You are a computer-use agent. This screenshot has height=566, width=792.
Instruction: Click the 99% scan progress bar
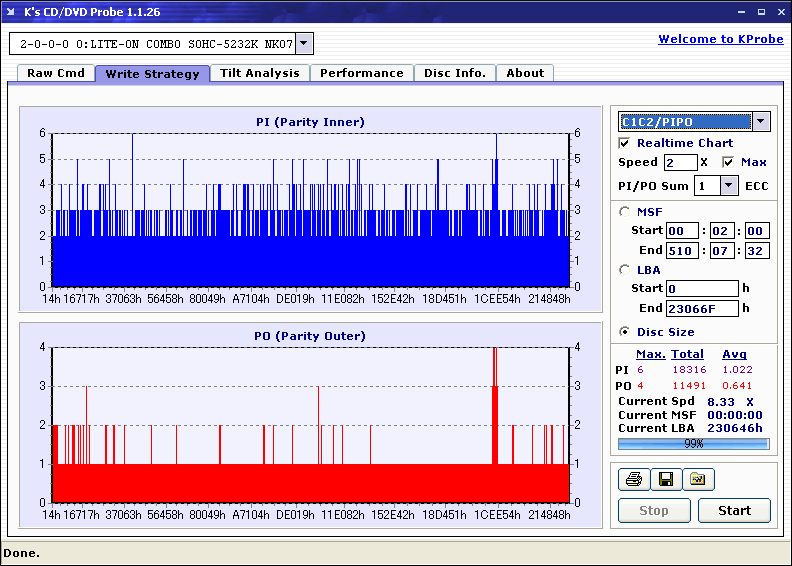[693, 443]
